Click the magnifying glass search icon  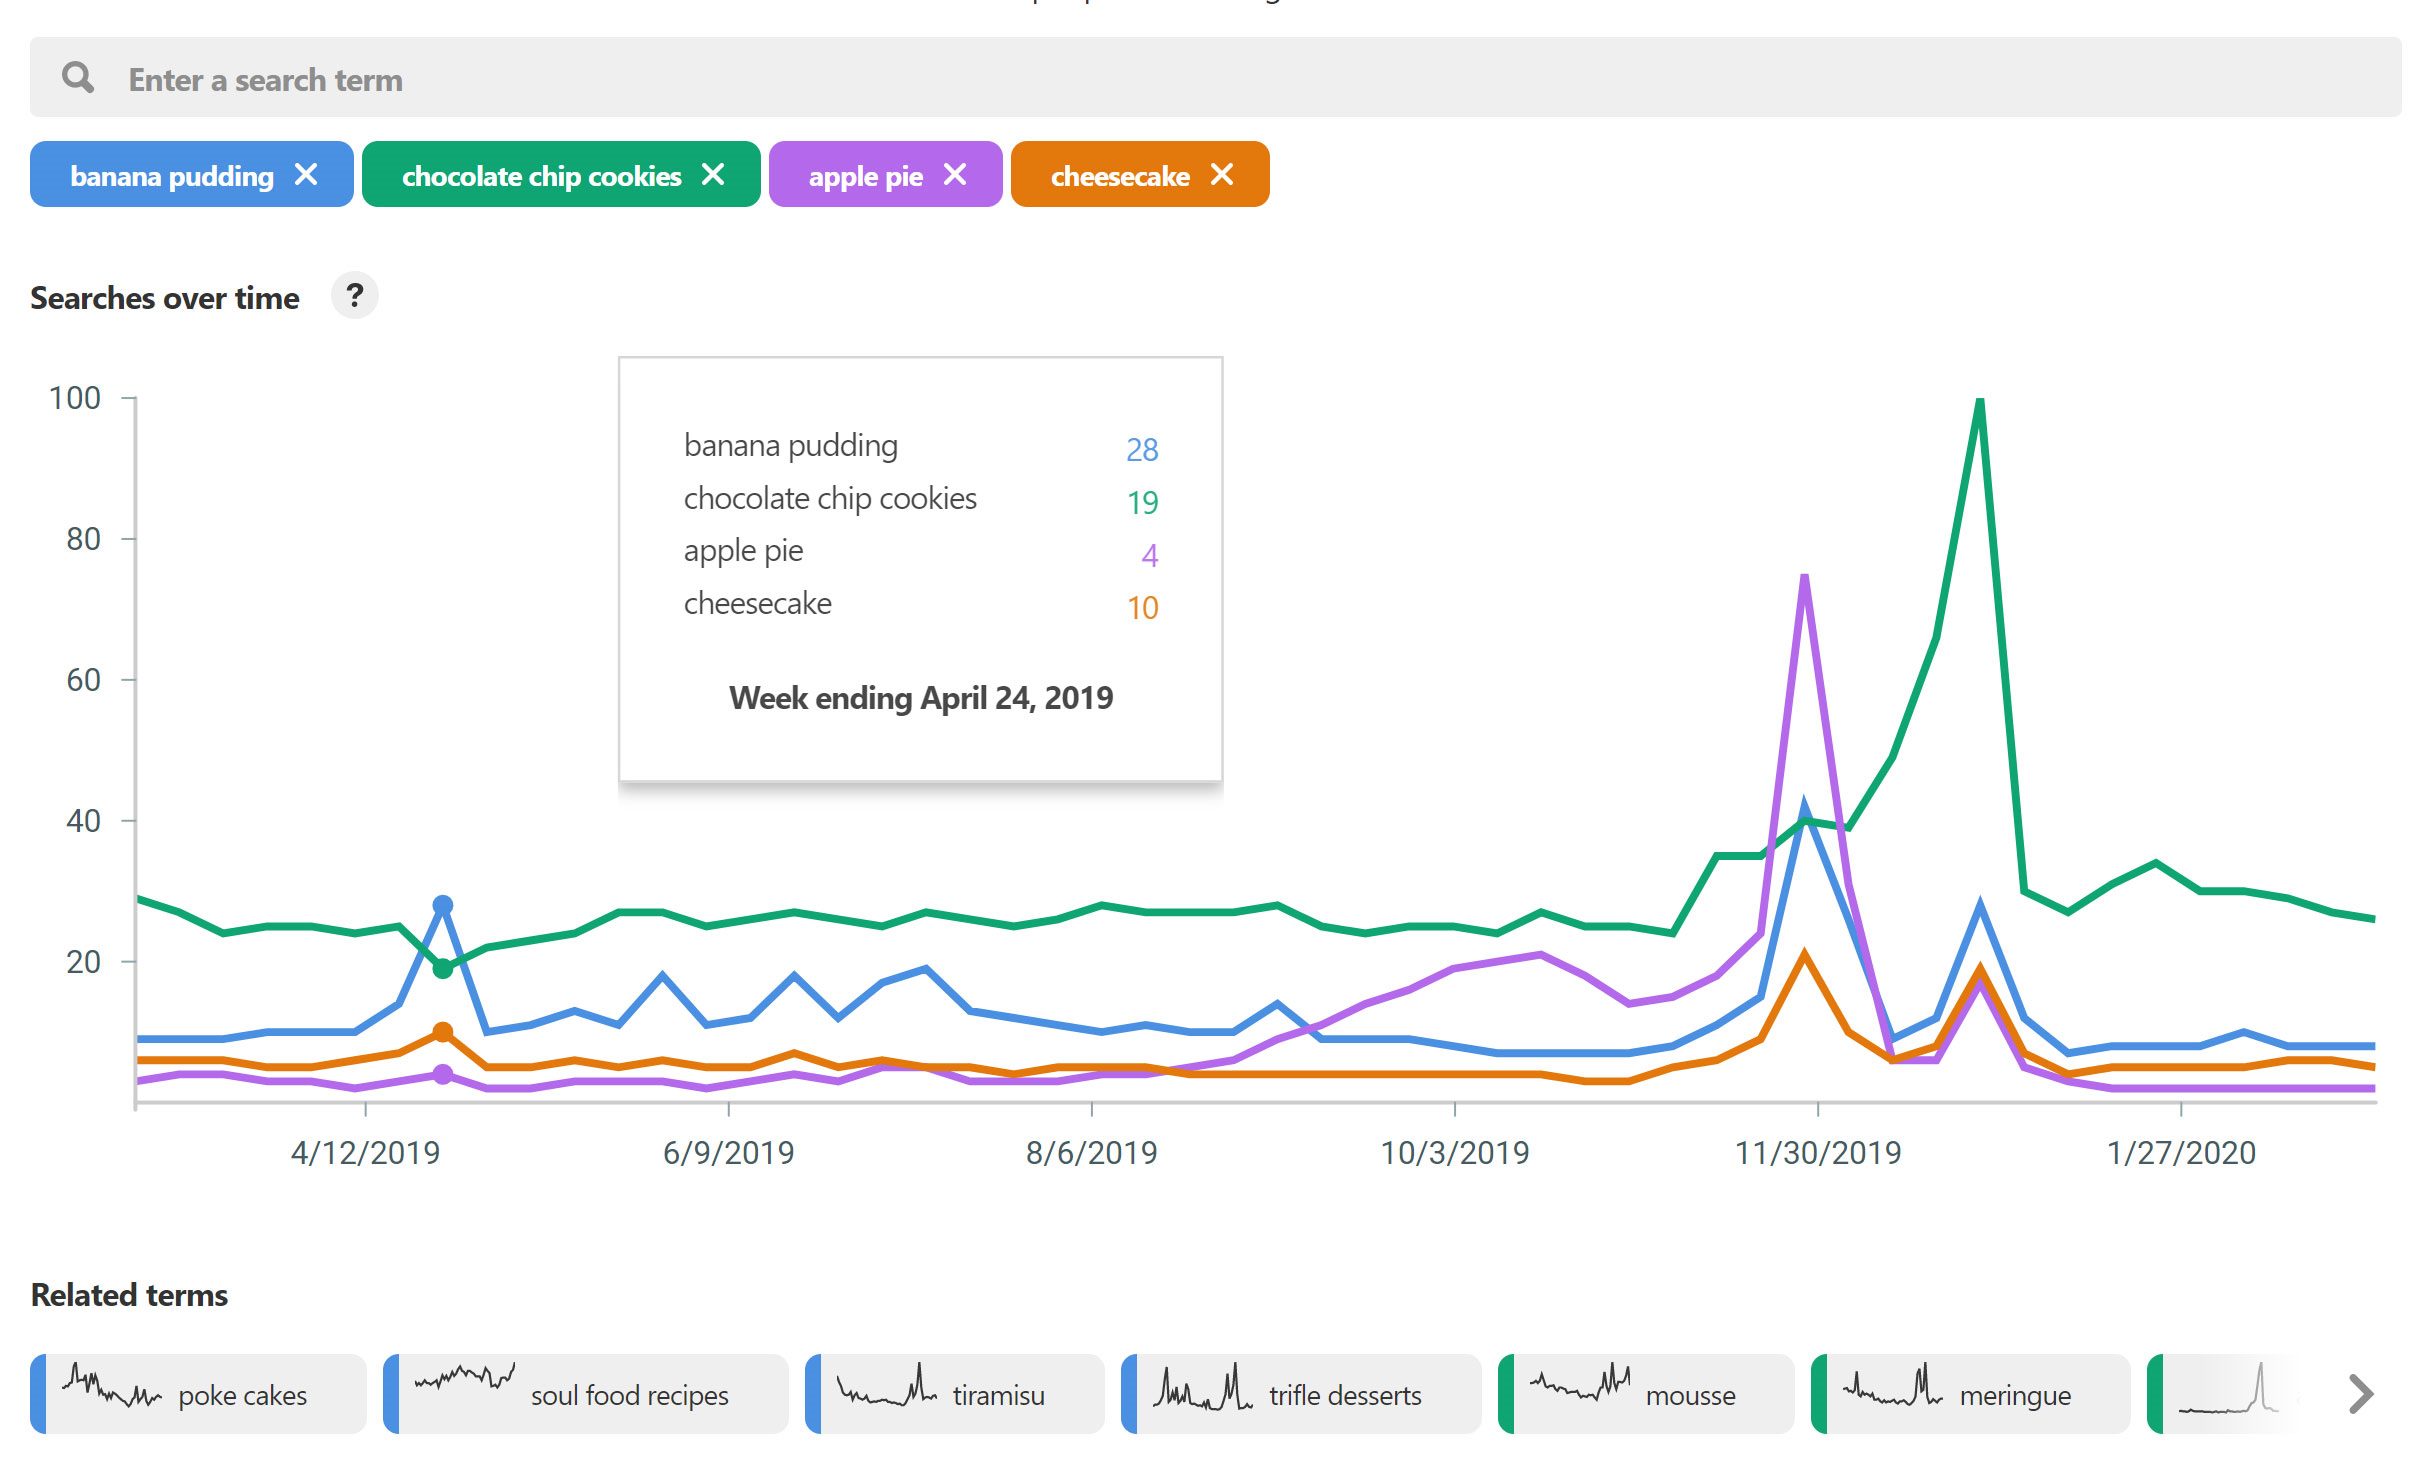[x=78, y=78]
